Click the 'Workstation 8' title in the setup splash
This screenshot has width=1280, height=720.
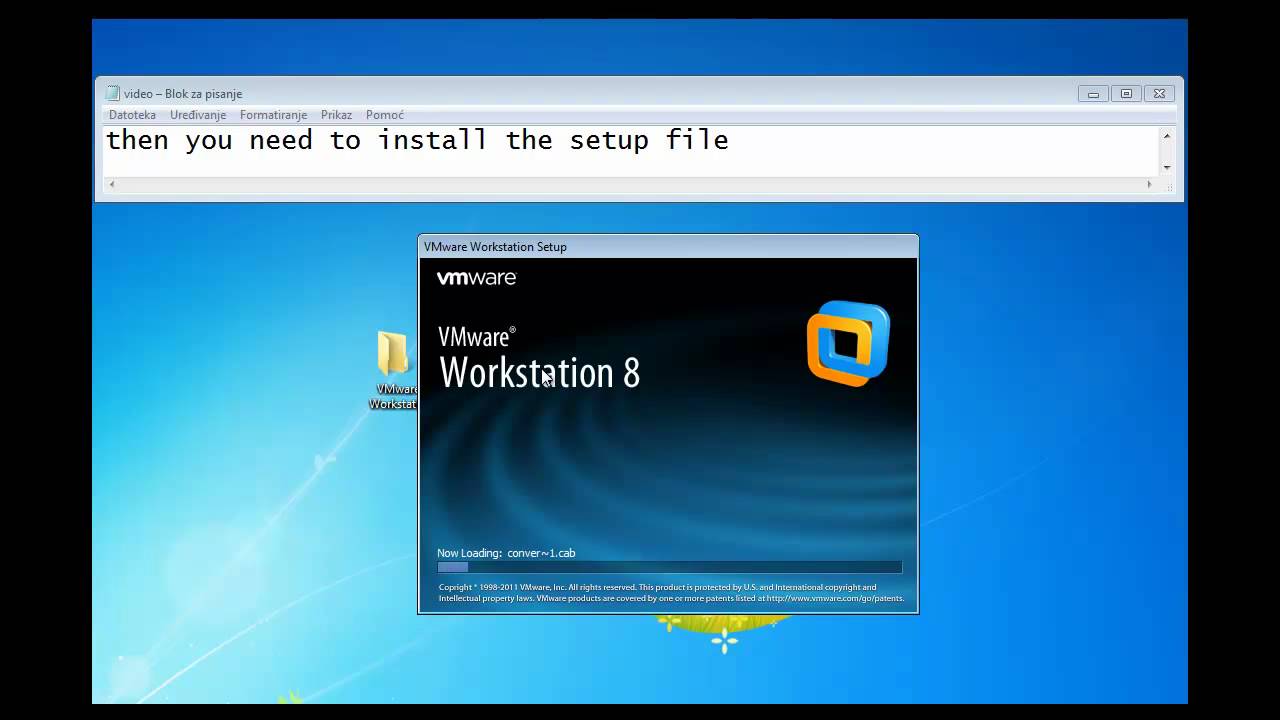pyautogui.click(x=540, y=372)
